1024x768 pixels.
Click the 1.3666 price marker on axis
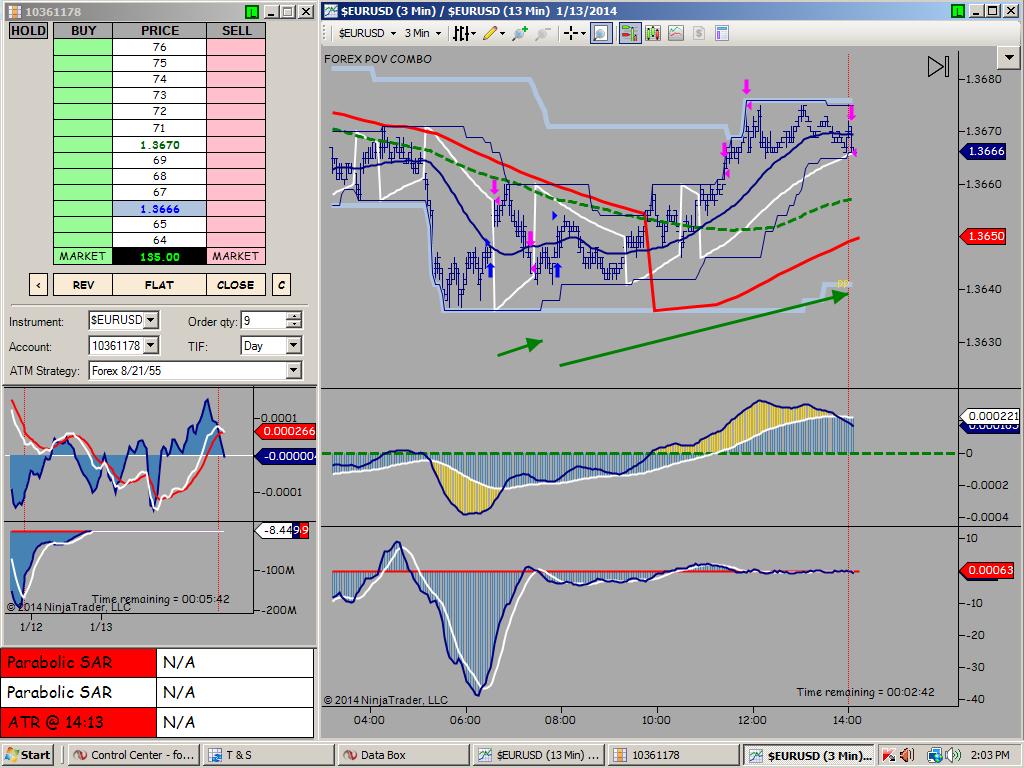pos(983,152)
